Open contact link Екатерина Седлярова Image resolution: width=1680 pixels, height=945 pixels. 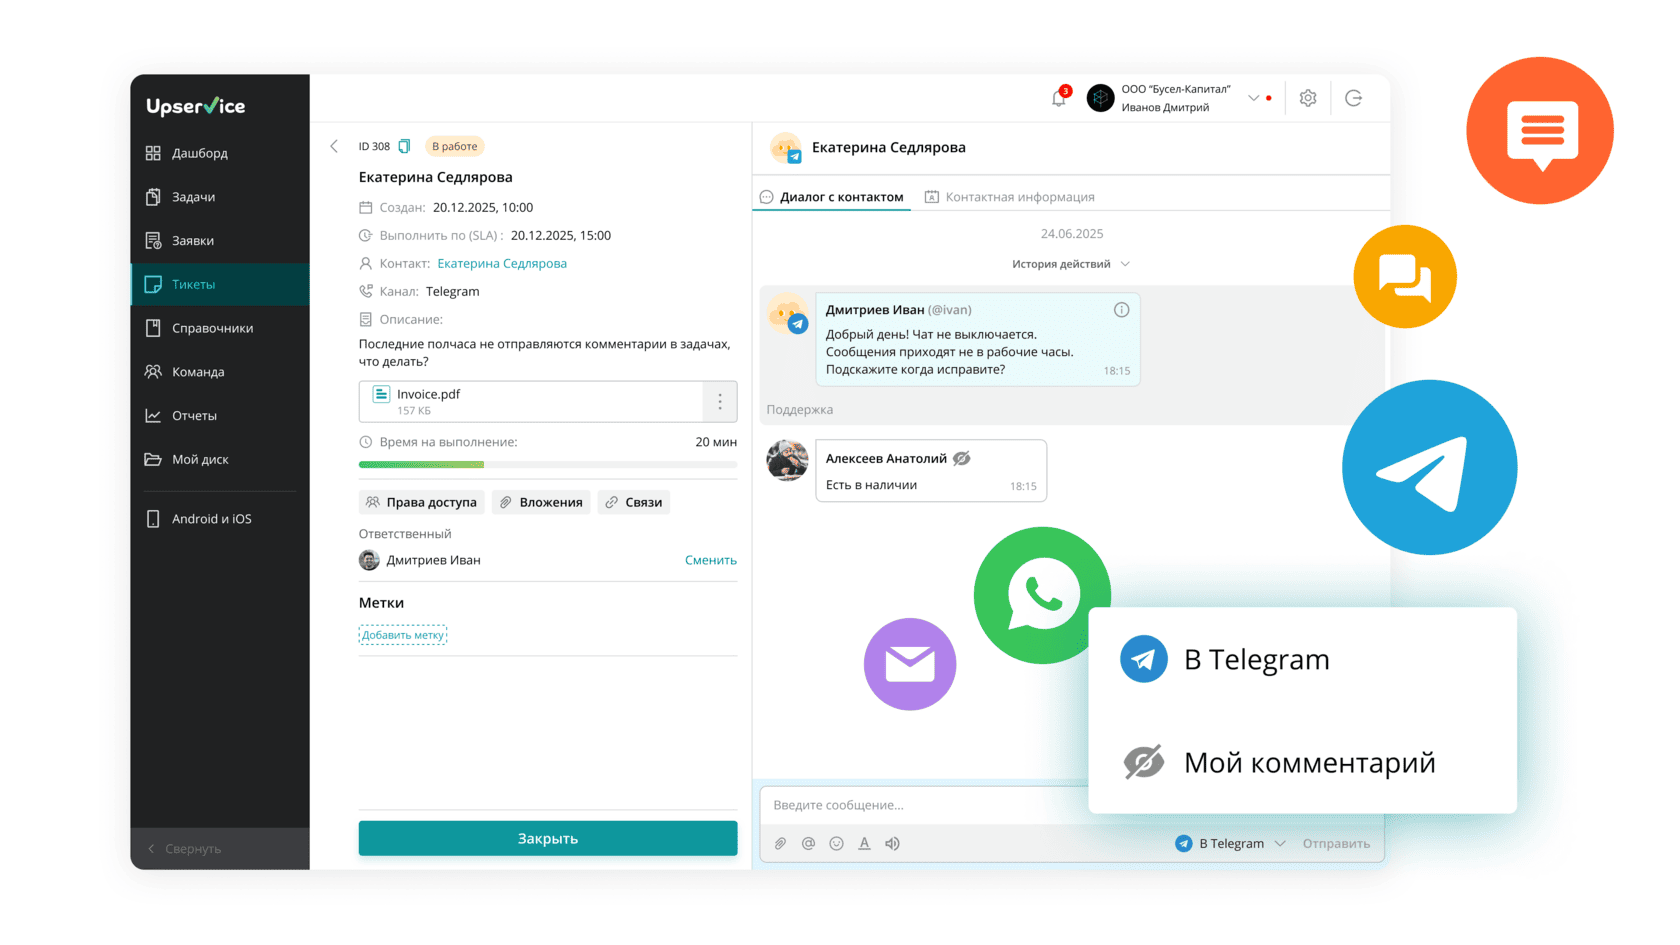point(502,264)
